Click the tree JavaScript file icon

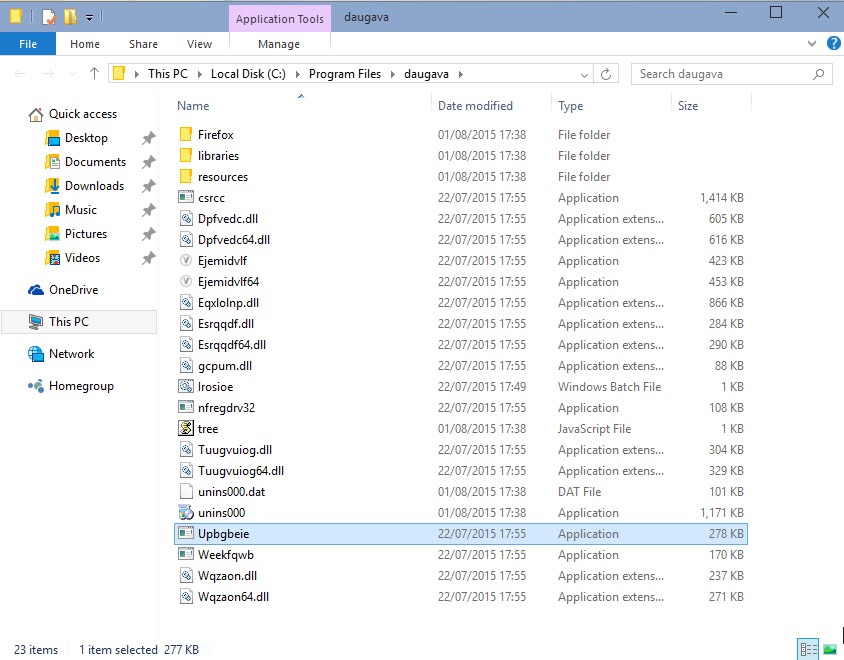[x=185, y=429]
